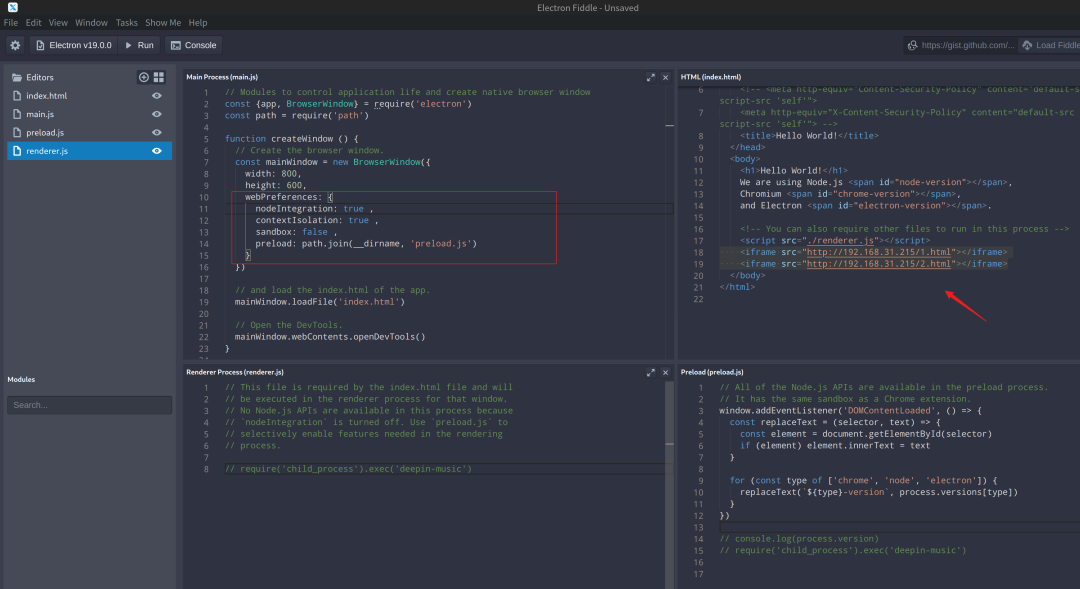Viewport: 1080px width, 589px height.
Task: Click the HTML (index.html) panel title
Action: point(711,77)
